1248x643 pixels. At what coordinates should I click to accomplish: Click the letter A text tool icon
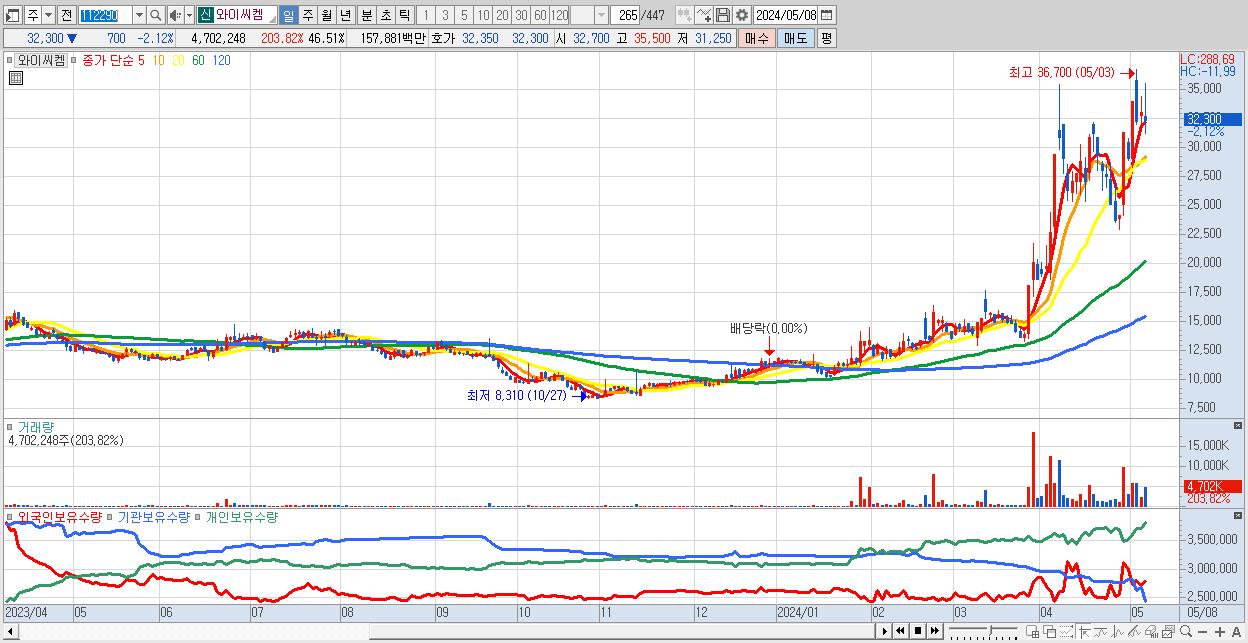coord(1236,632)
